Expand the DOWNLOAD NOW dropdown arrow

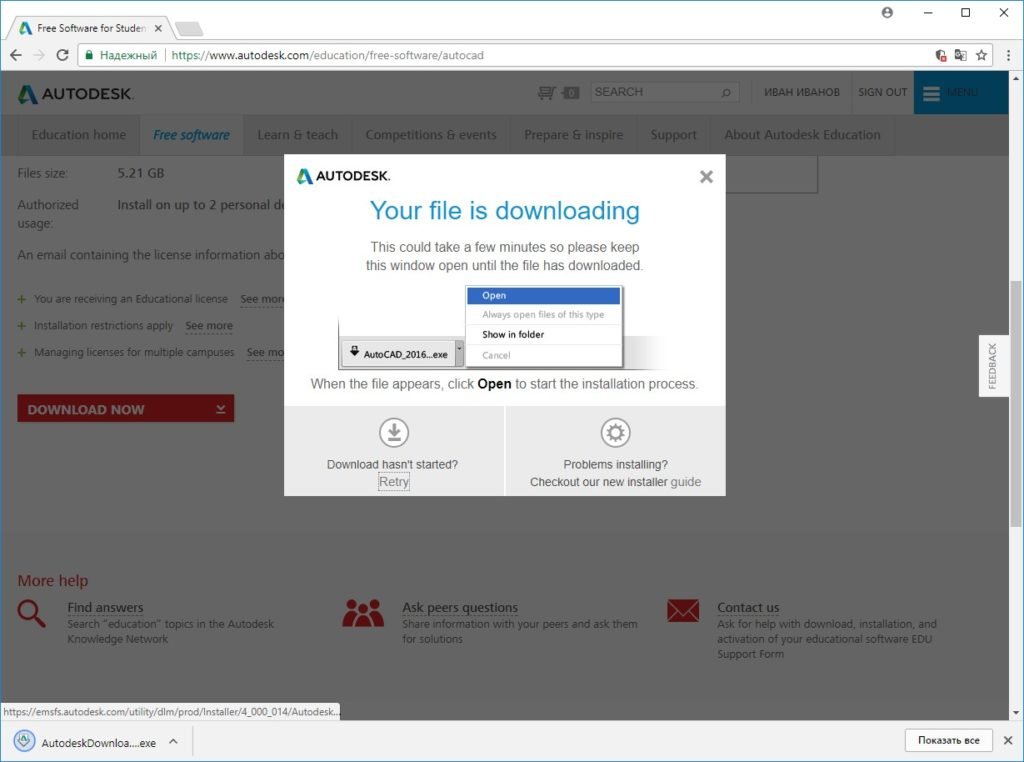(221, 409)
